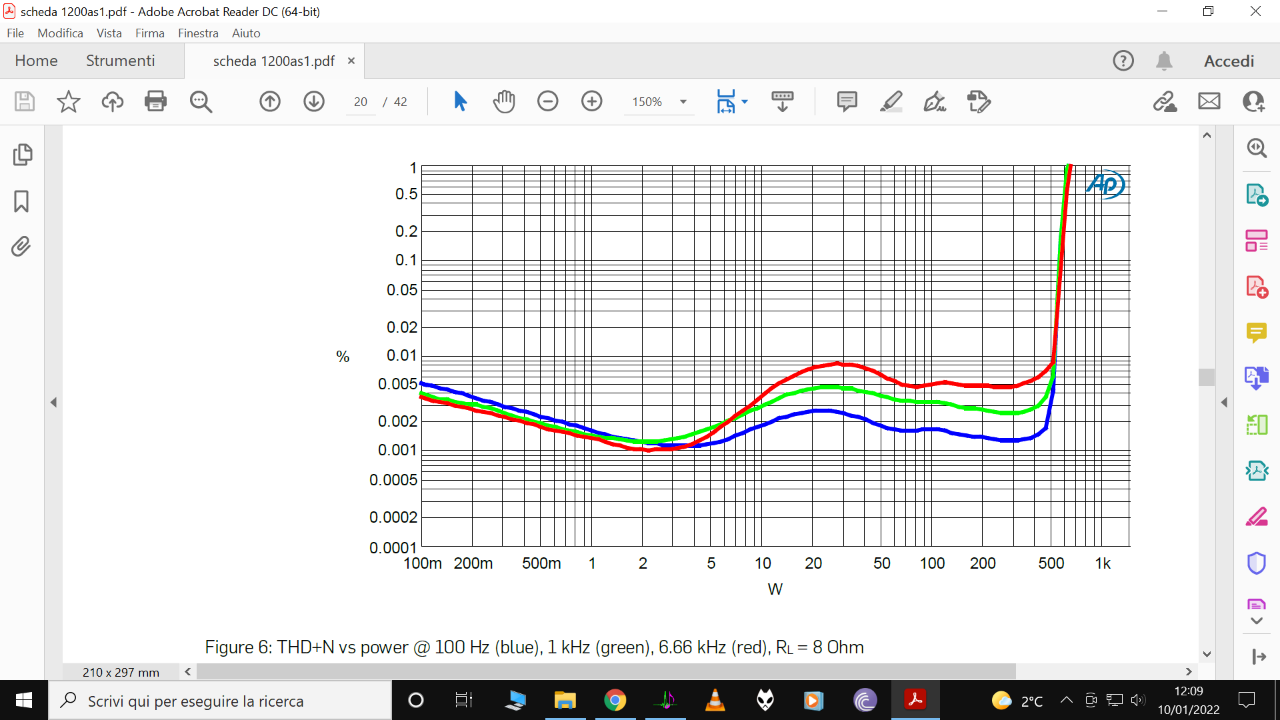Print the document using printer icon
1280x720 pixels.
coord(156,101)
